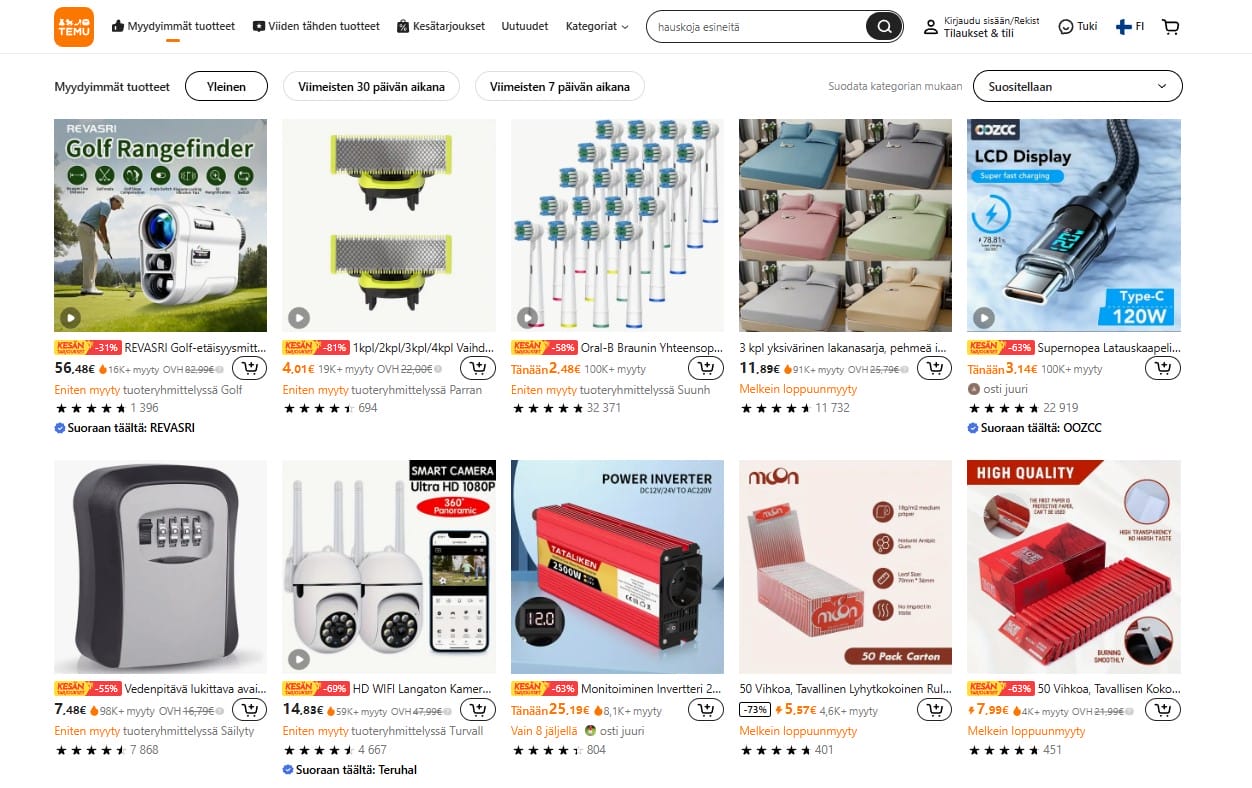This screenshot has height=788, width=1252.
Task: Select Viimeisten 7 päivän aikana filter
Action: pyautogui.click(x=560, y=86)
